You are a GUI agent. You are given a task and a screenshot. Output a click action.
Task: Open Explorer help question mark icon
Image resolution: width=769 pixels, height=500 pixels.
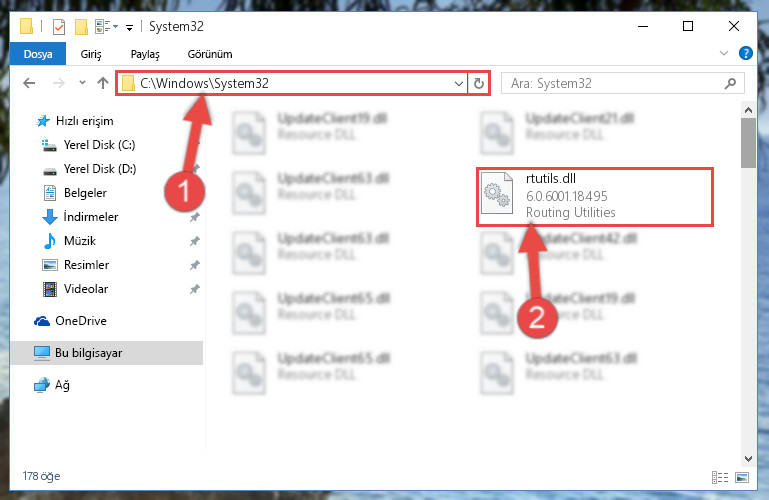tap(745, 53)
